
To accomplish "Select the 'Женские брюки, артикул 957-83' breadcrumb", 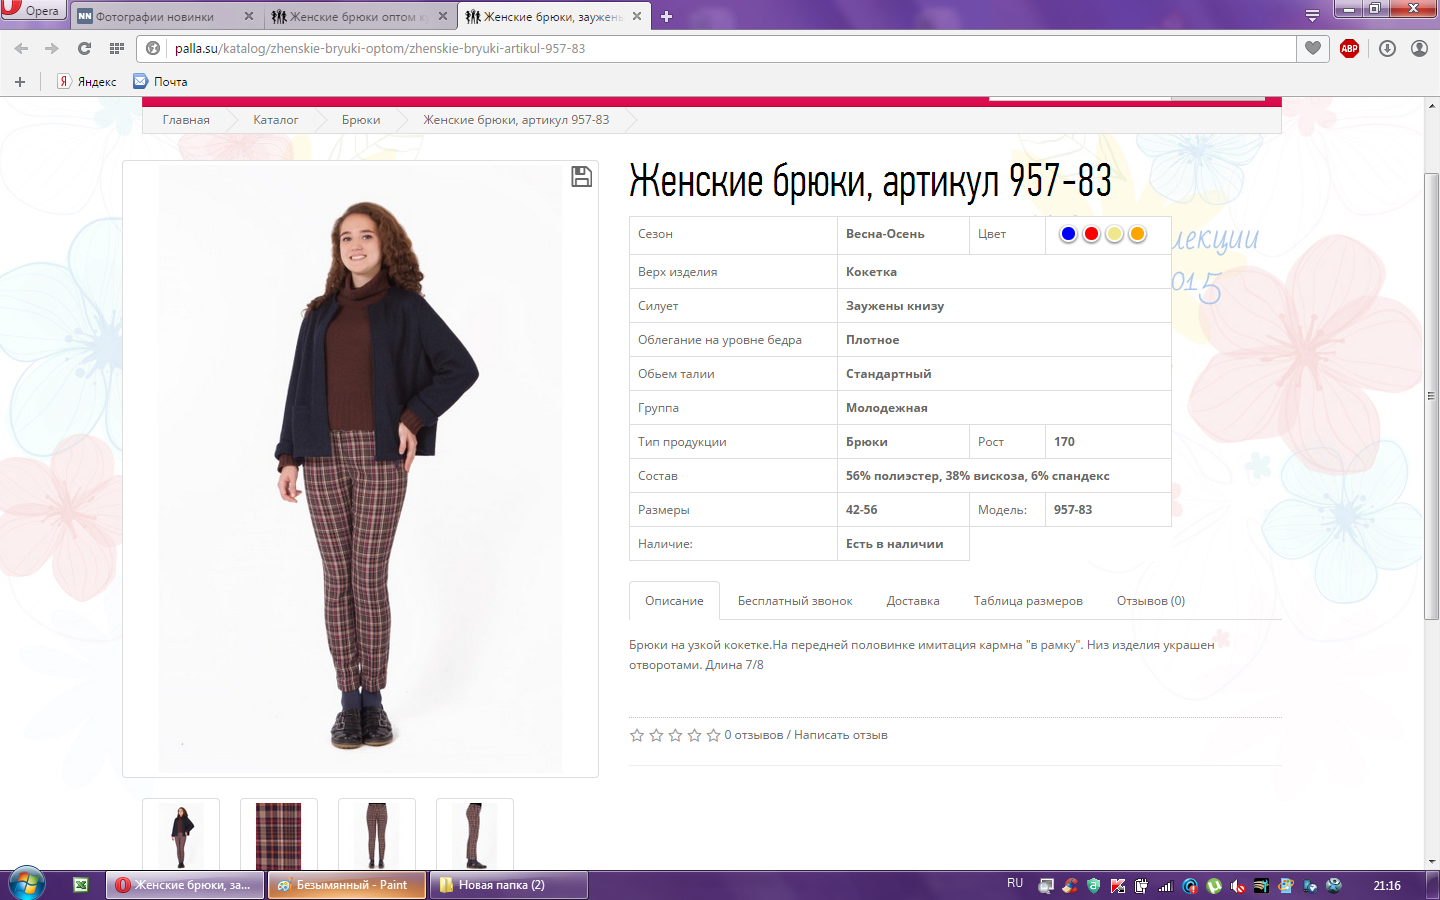I will 516,120.
